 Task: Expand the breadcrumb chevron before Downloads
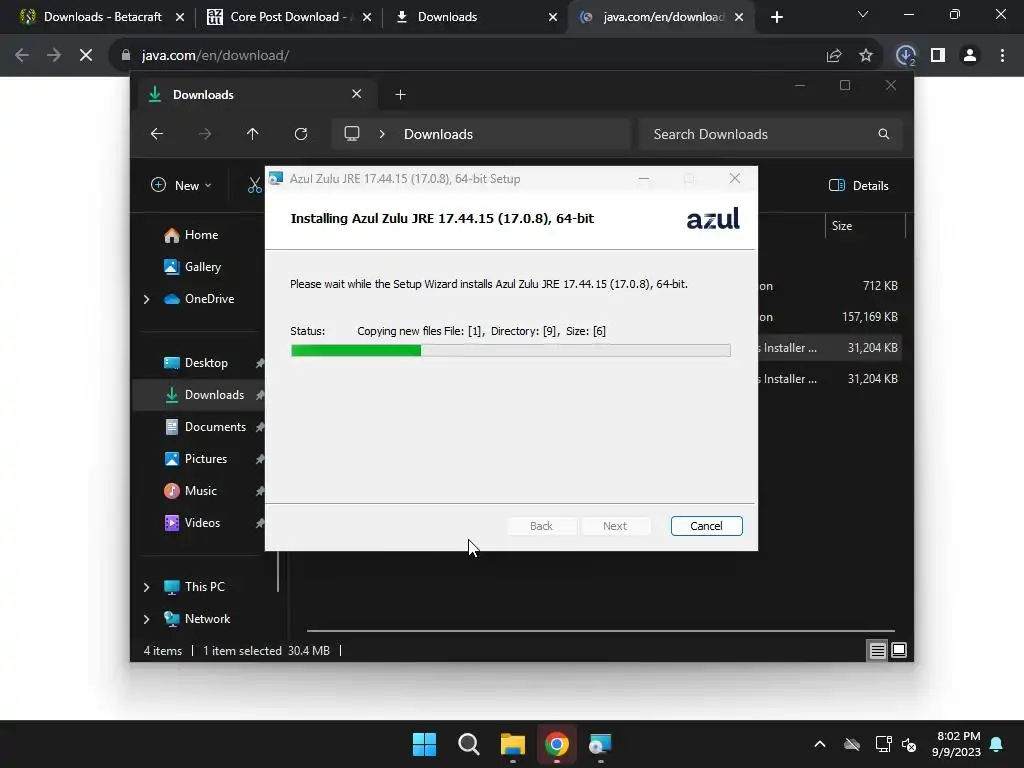(382, 134)
